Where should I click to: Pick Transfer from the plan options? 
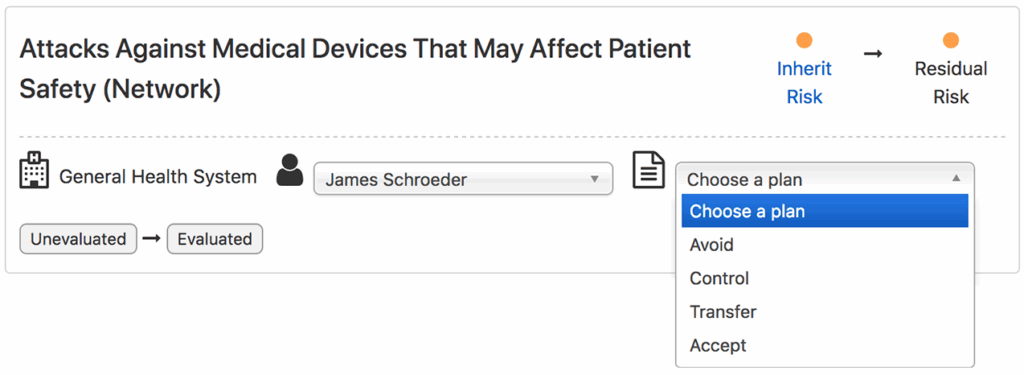(x=825, y=312)
